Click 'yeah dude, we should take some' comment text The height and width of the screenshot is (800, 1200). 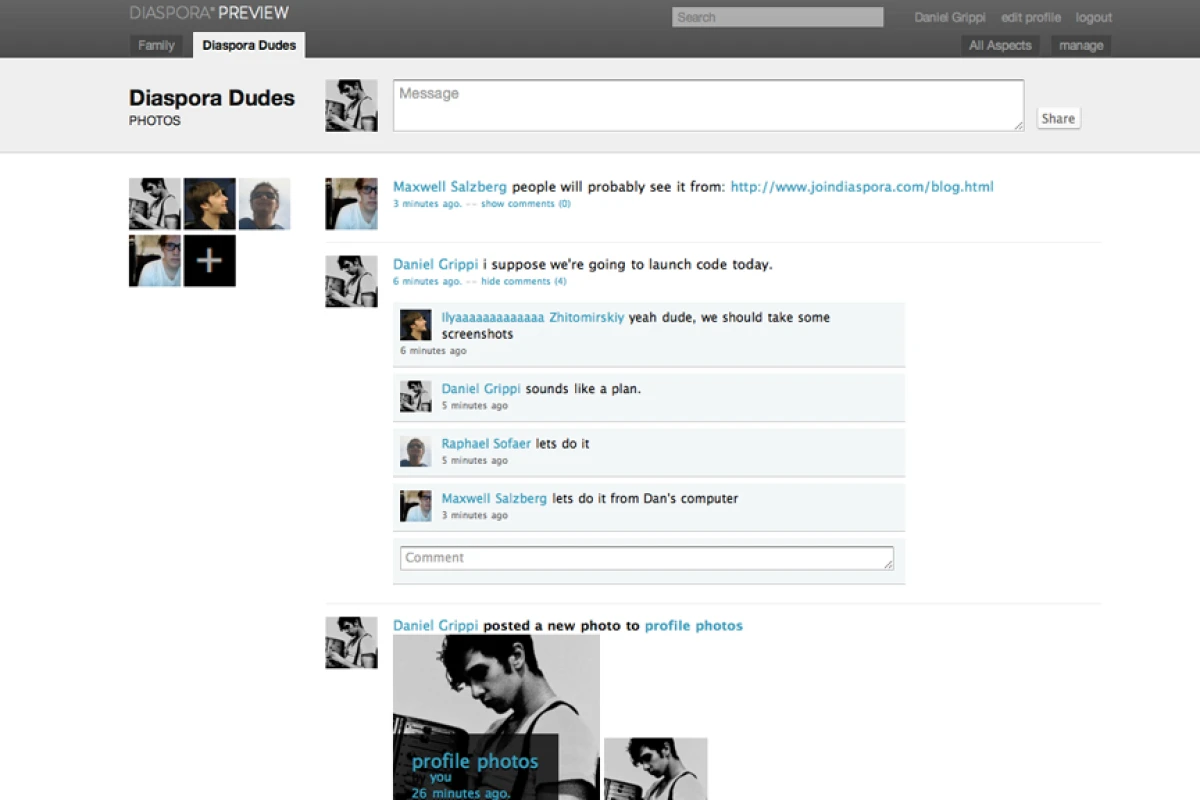click(x=636, y=325)
